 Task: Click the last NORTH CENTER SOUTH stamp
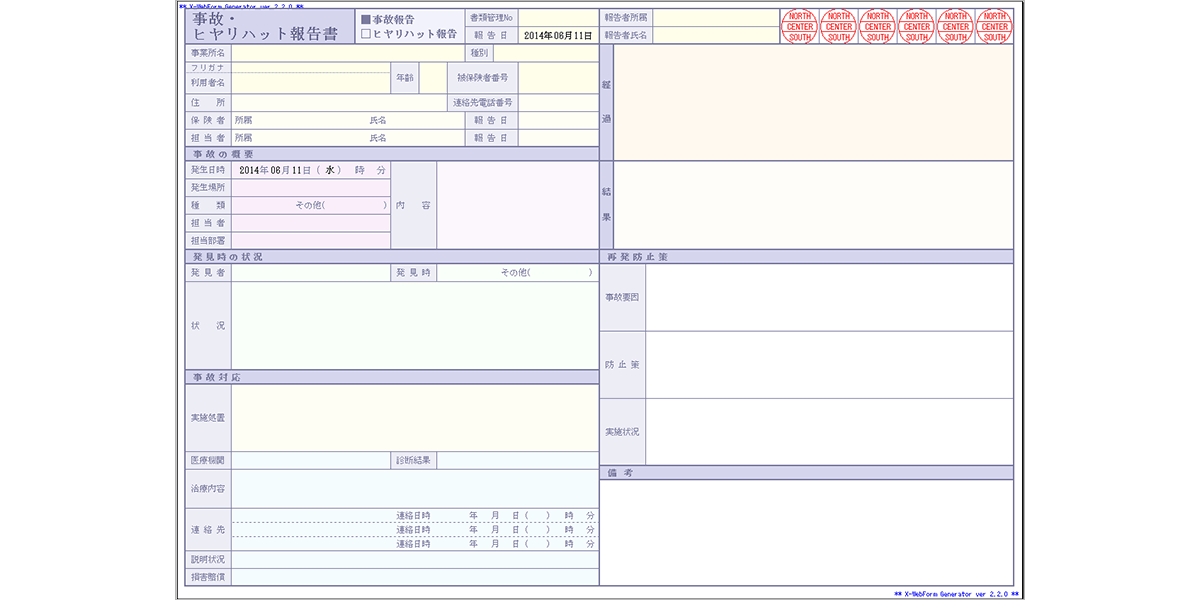click(995, 27)
